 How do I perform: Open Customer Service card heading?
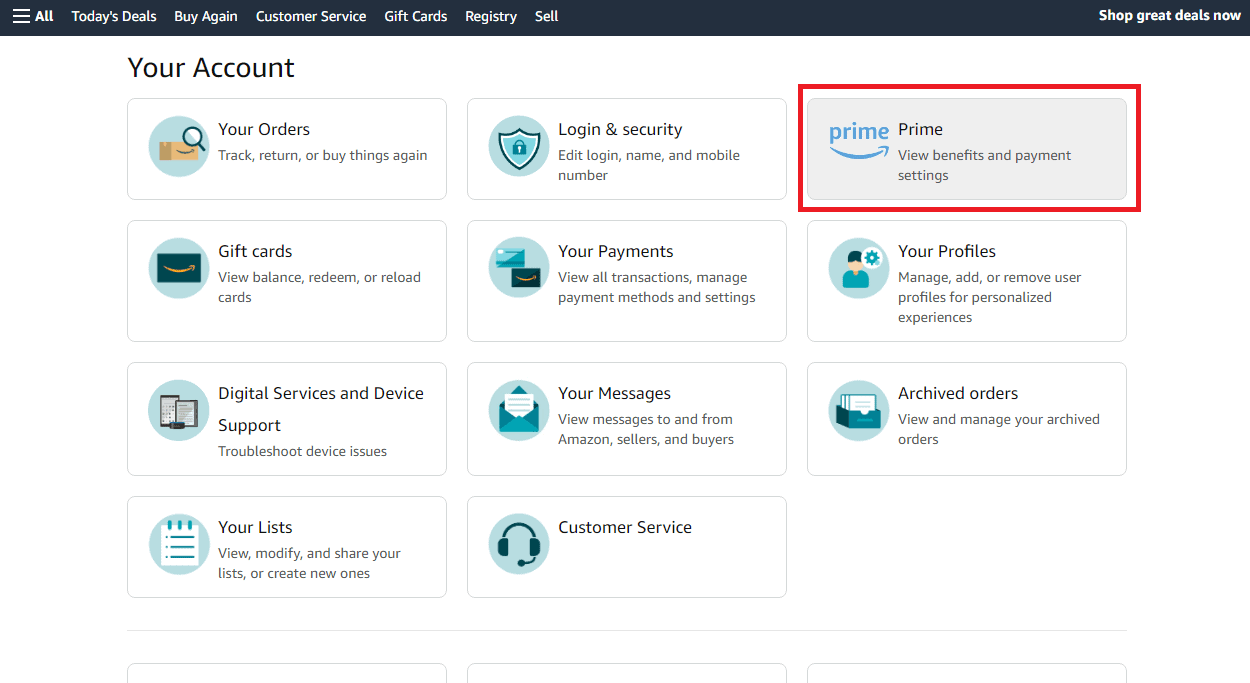coord(625,527)
